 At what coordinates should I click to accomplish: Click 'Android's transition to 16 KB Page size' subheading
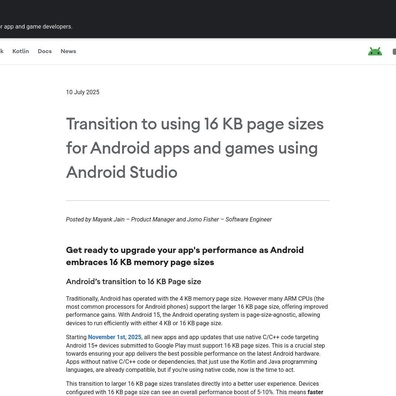(x=133, y=282)
